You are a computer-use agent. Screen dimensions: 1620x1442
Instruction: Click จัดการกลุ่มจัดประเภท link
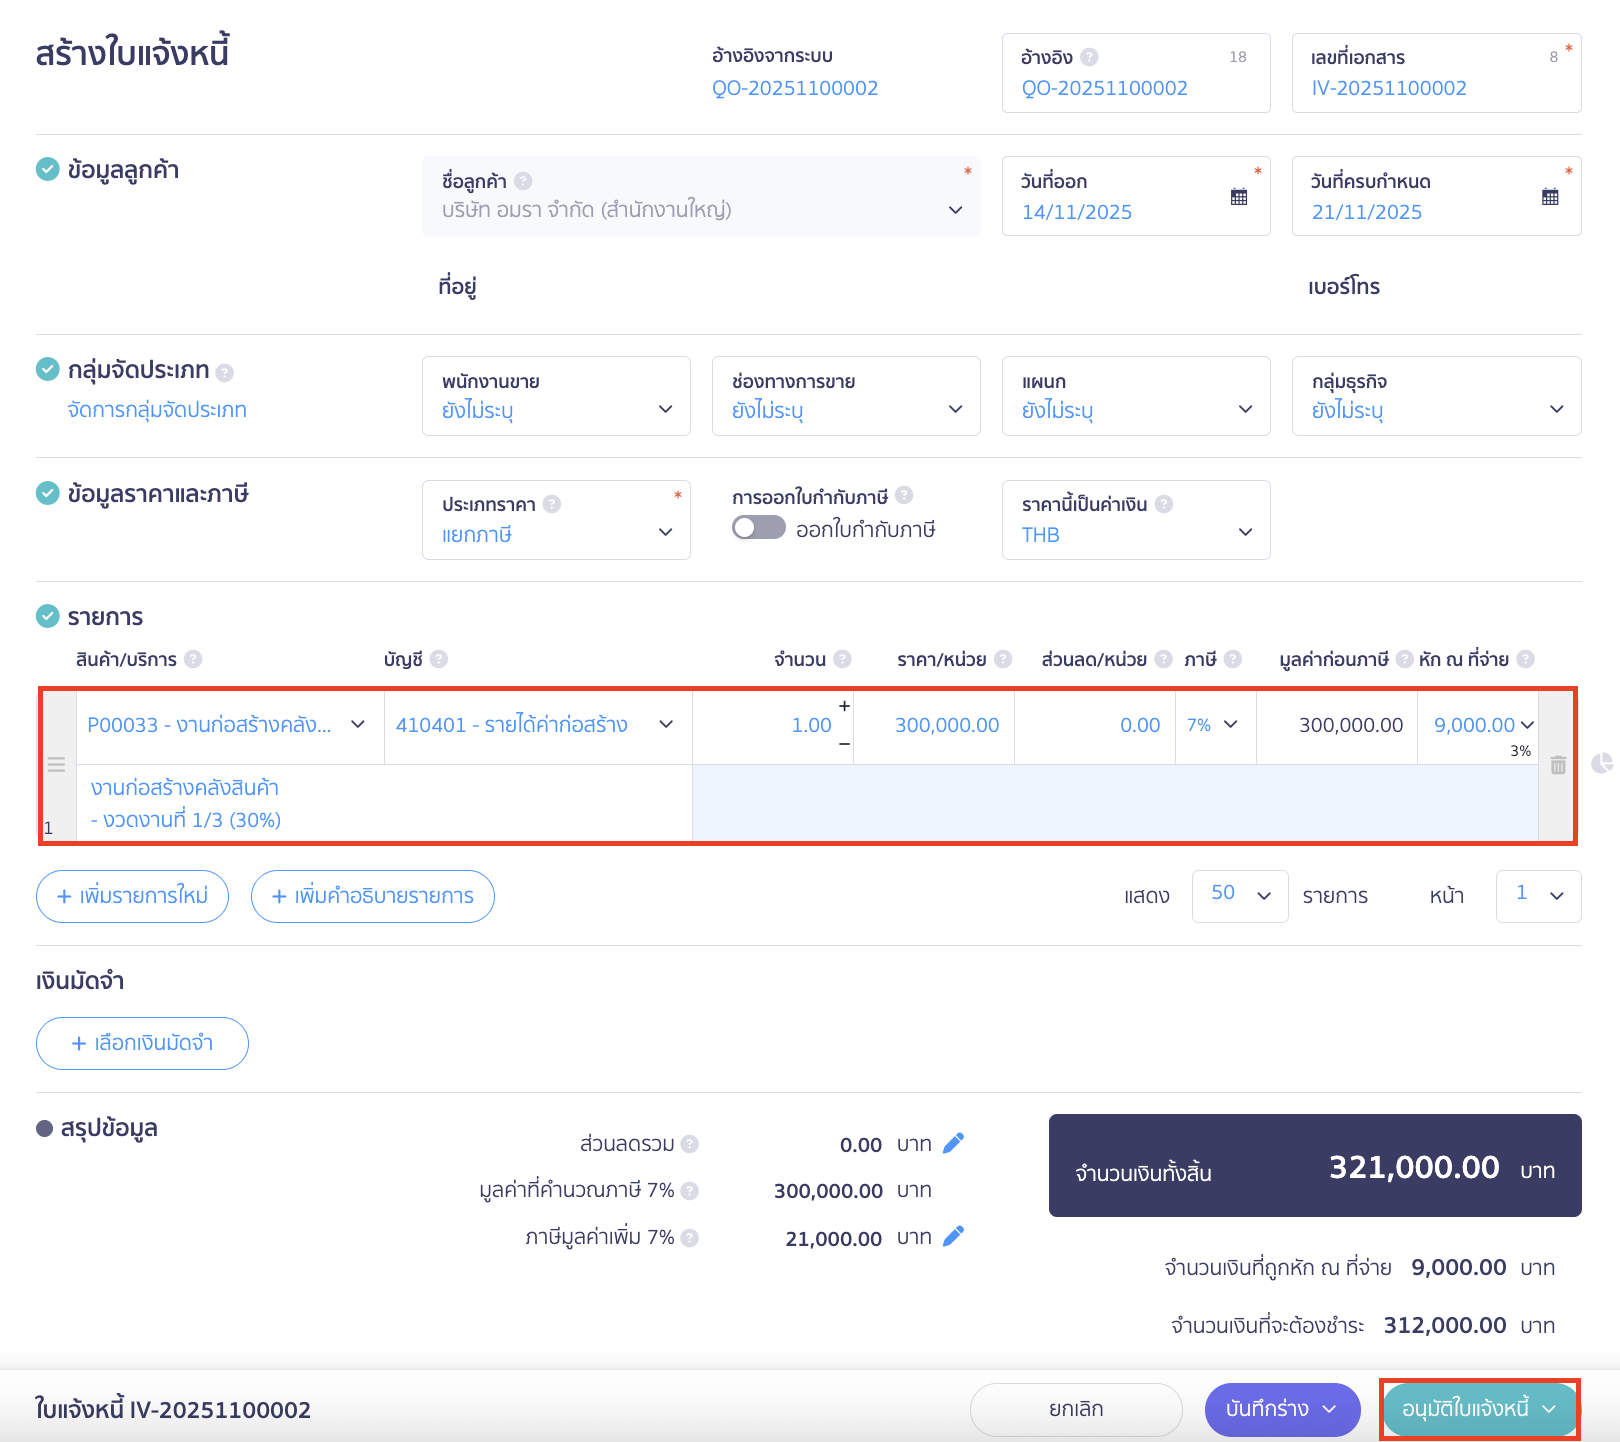tap(157, 410)
